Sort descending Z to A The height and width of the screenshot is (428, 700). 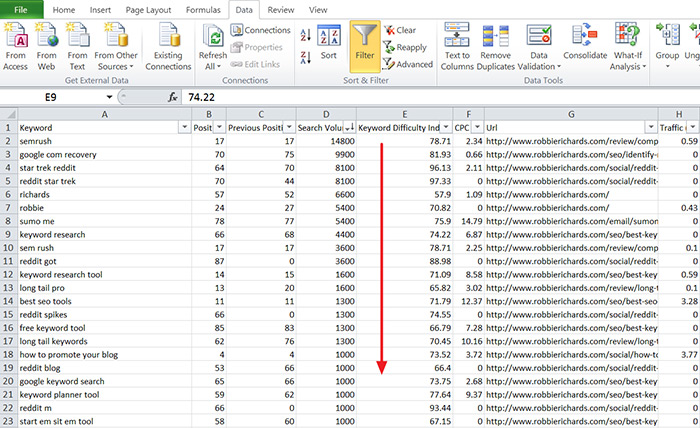point(305,58)
